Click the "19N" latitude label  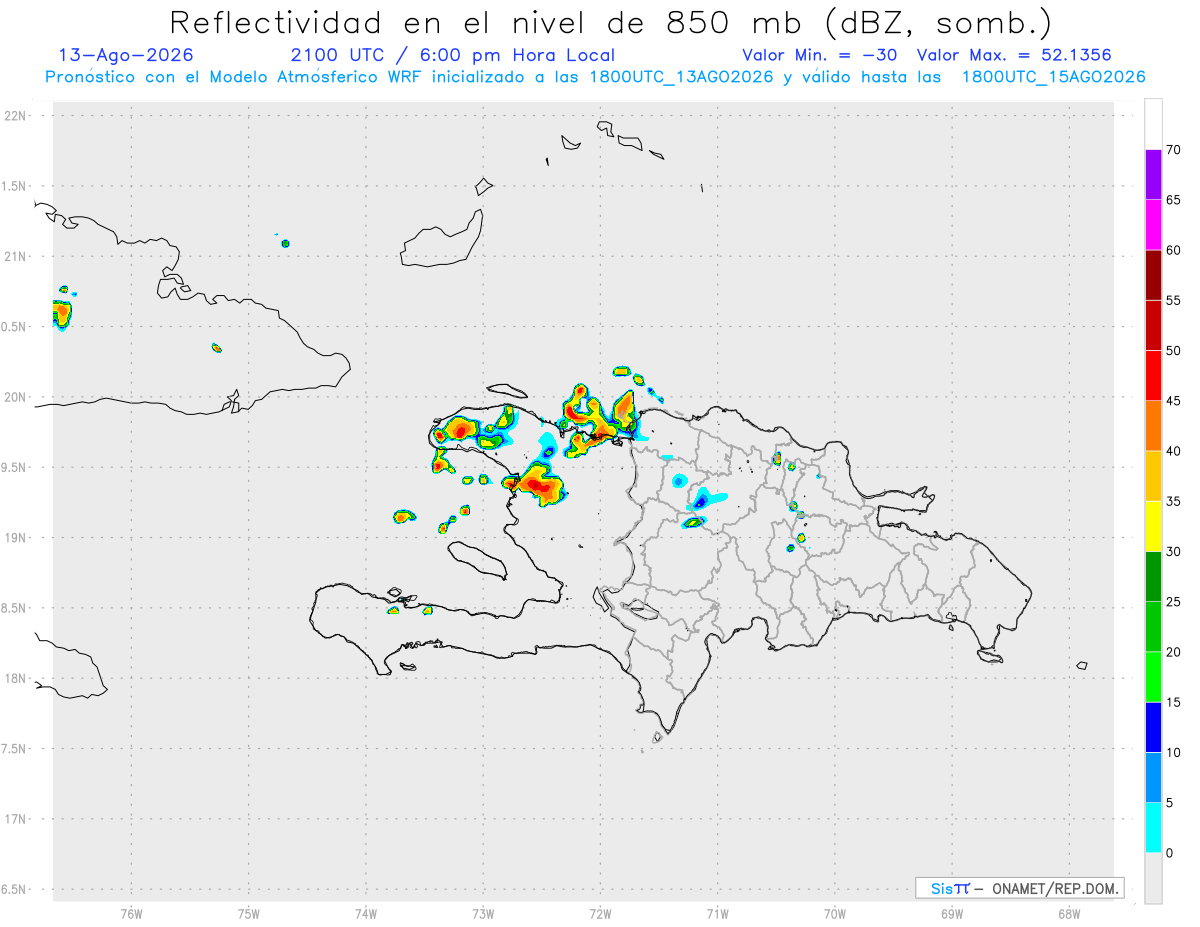17,538
